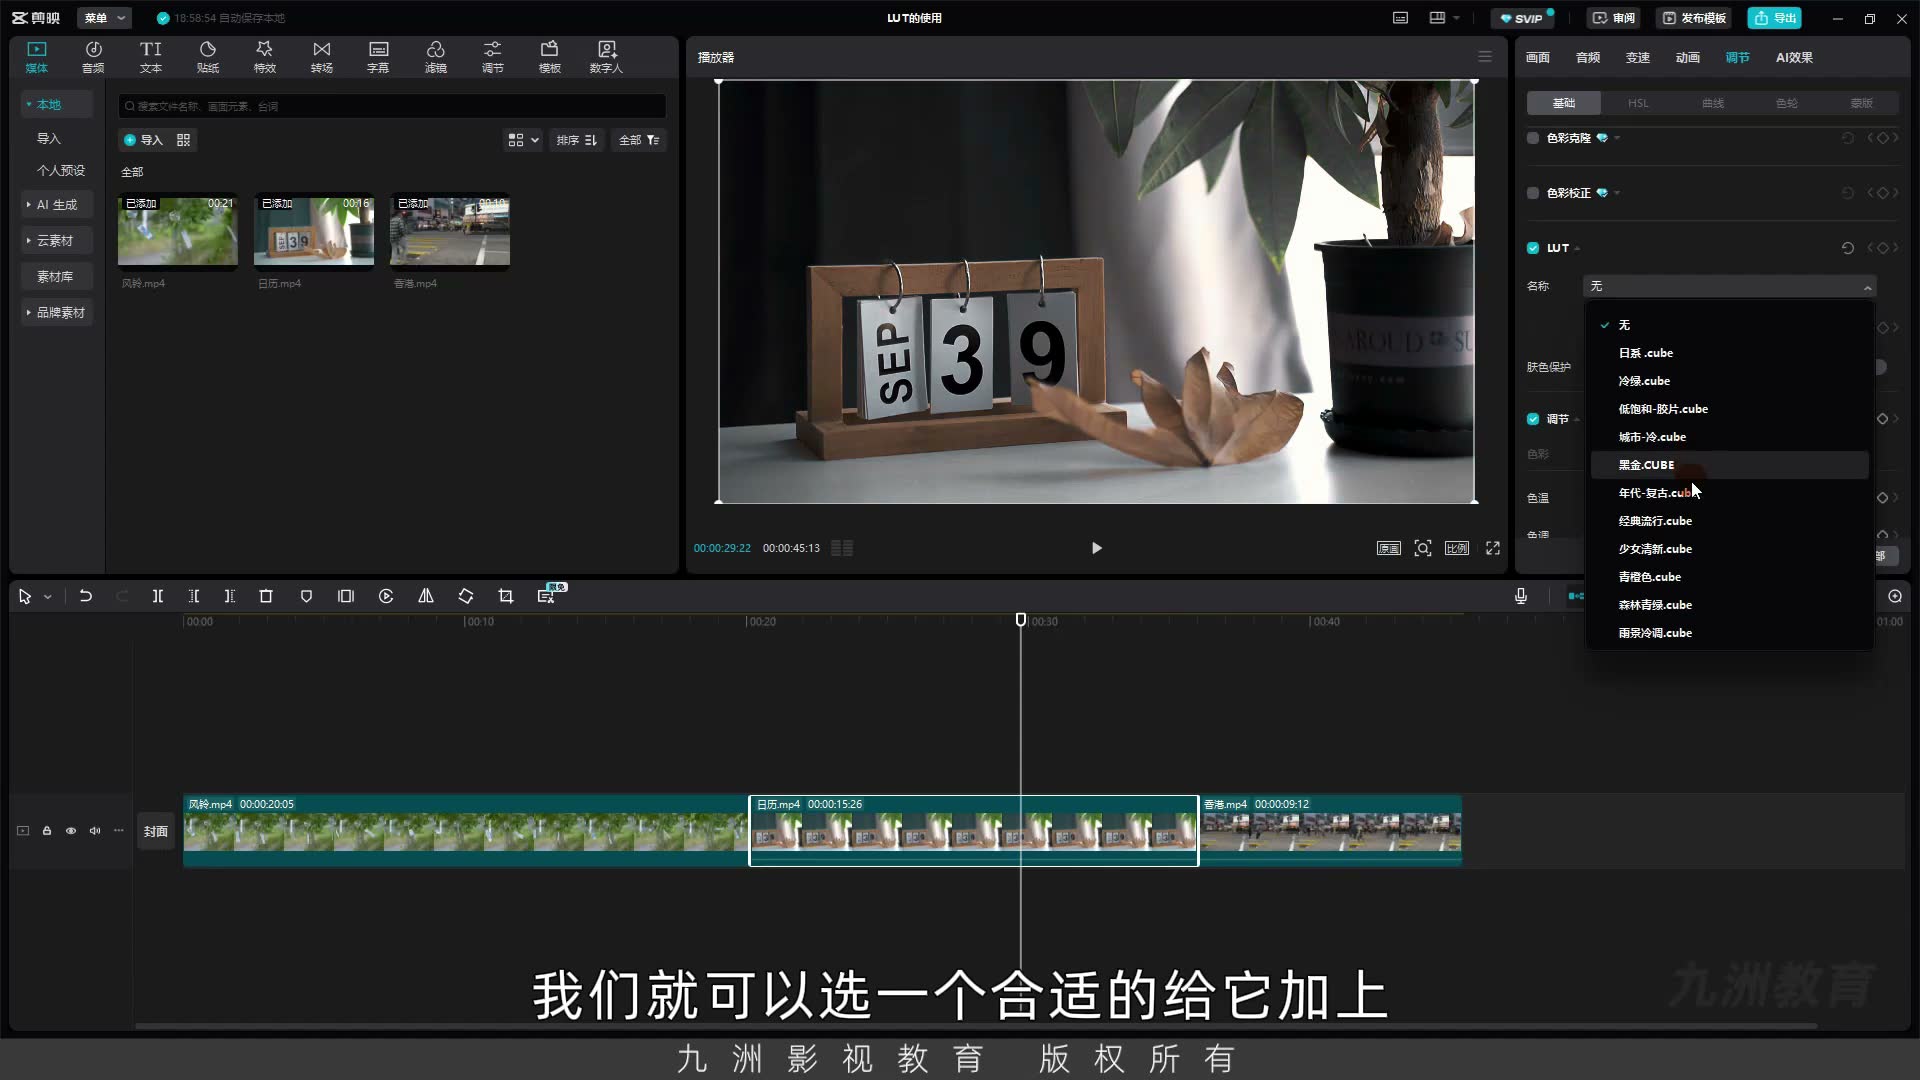Click the microphone record icon
This screenshot has height=1080, width=1920.
click(x=1521, y=596)
